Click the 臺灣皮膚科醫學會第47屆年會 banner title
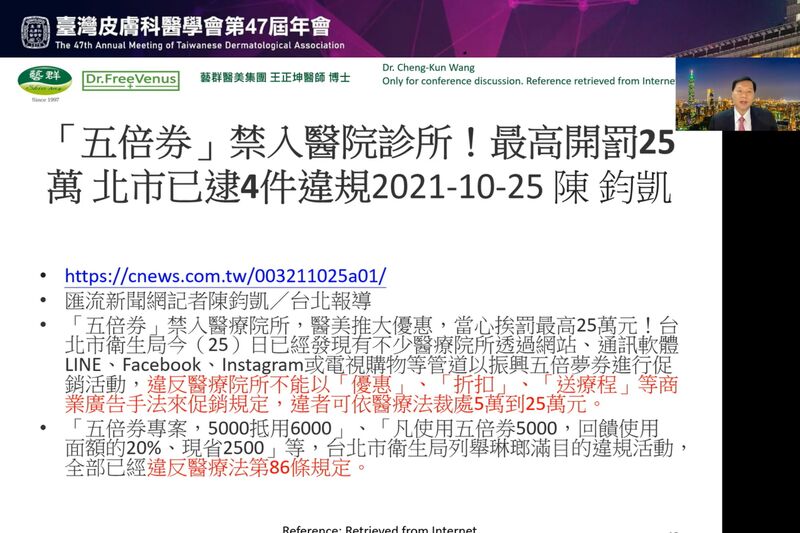Image resolution: width=800 pixels, height=533 pixels. pos(193,26)
